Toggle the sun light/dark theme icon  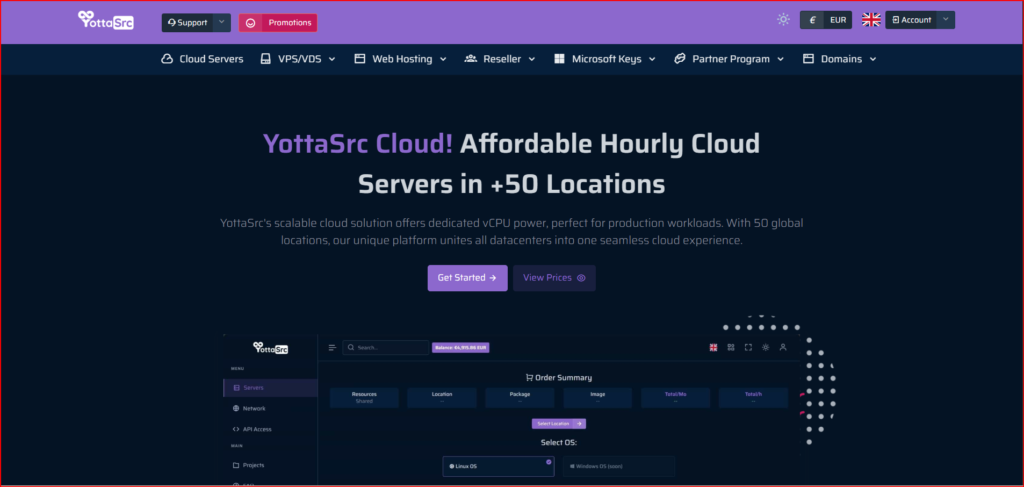783,20
